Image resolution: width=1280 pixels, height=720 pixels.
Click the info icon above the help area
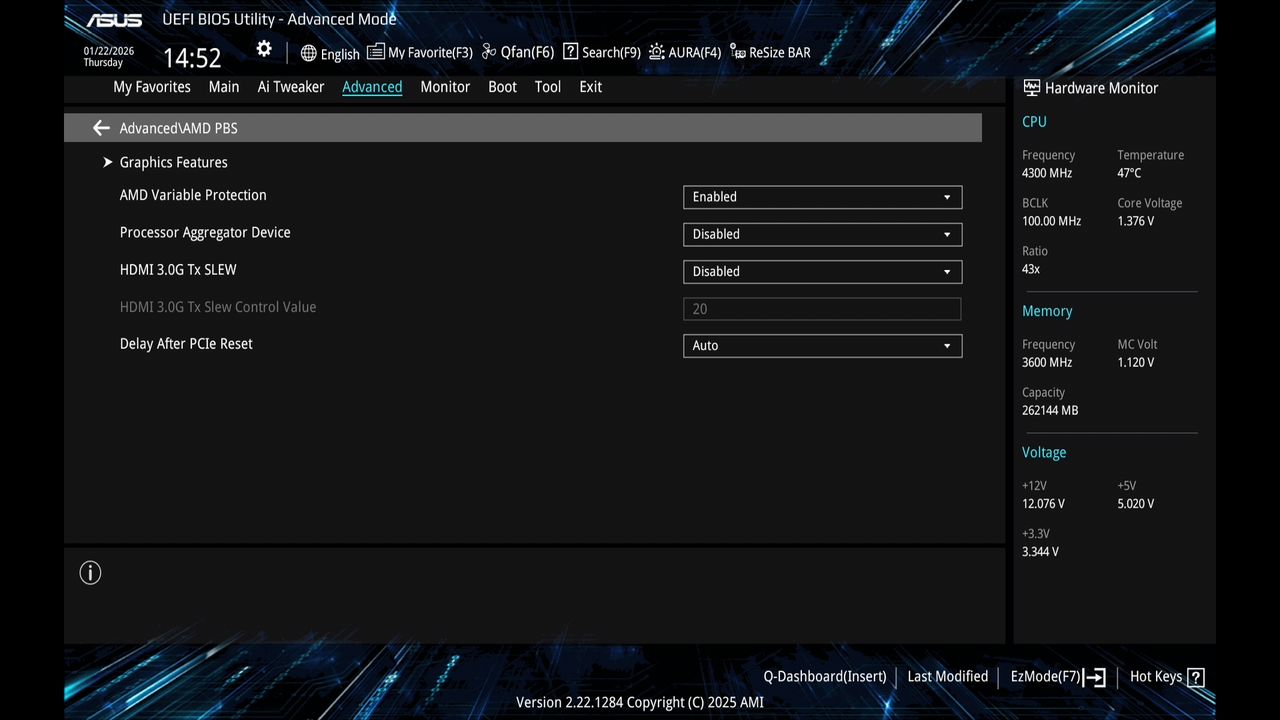coord(90,572)
